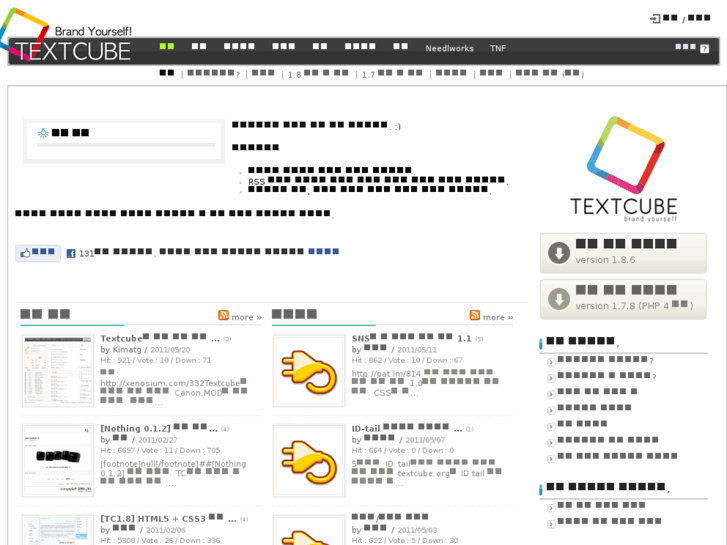Click the Facebook Like thumbs-up button
This screenshot has height=545, width=727.
(38, 253)
